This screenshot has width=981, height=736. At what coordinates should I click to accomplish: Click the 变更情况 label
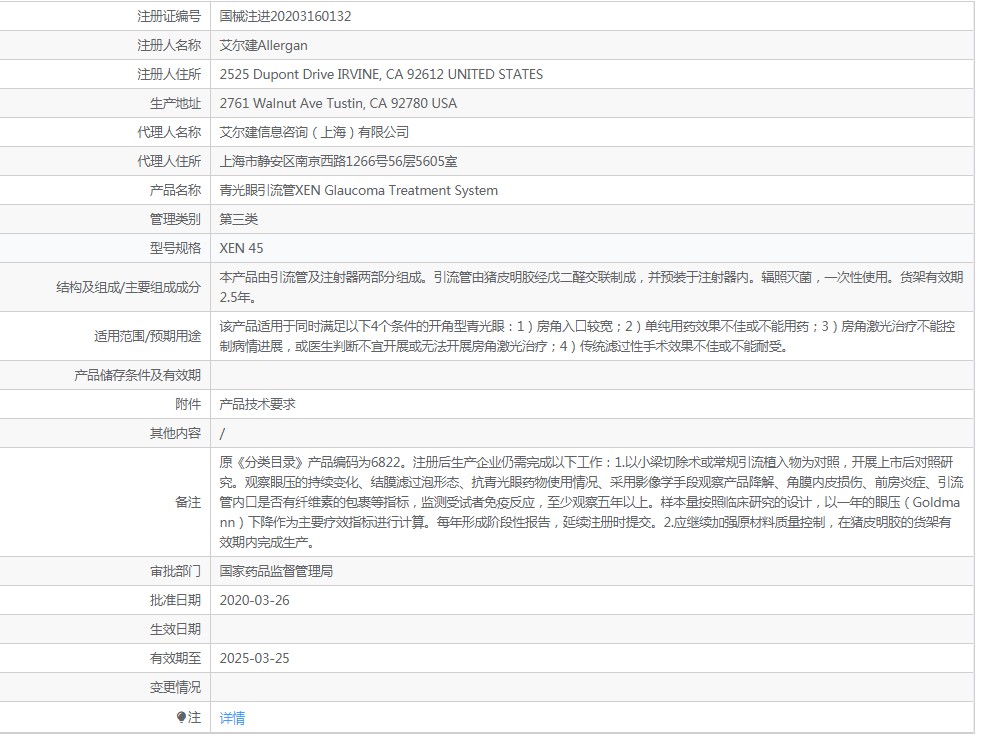click(x=175, y=687)
